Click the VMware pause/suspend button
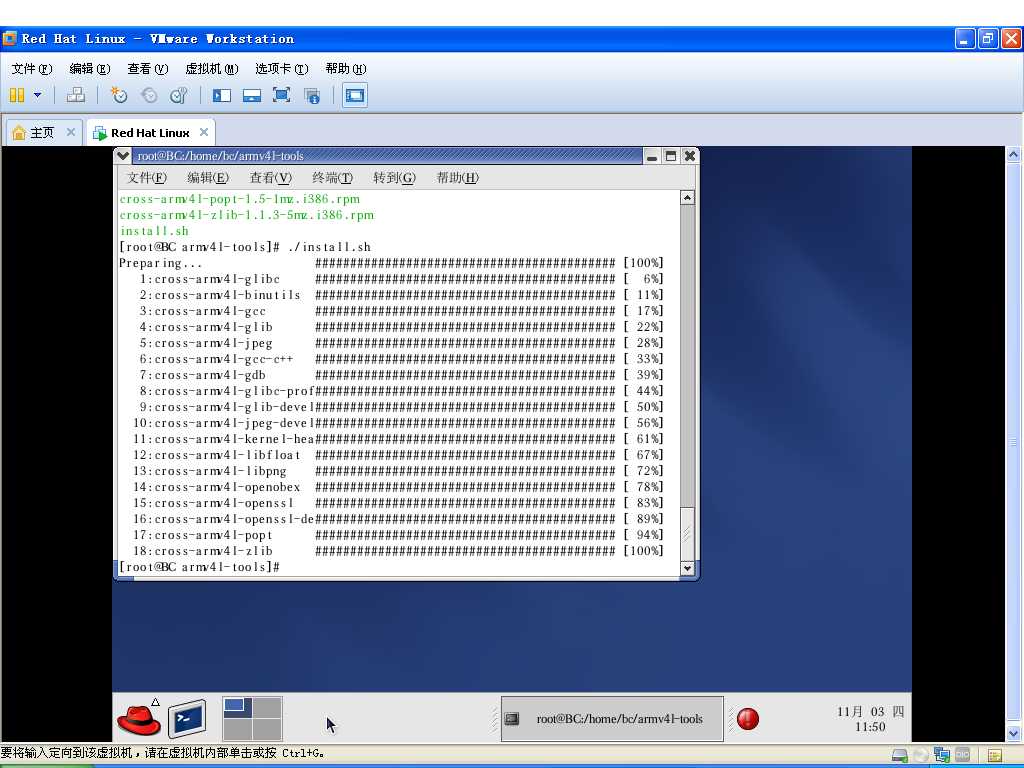The height and width of the screenshot is (768, 1024). pyautogui.click(x=17, y=95)
